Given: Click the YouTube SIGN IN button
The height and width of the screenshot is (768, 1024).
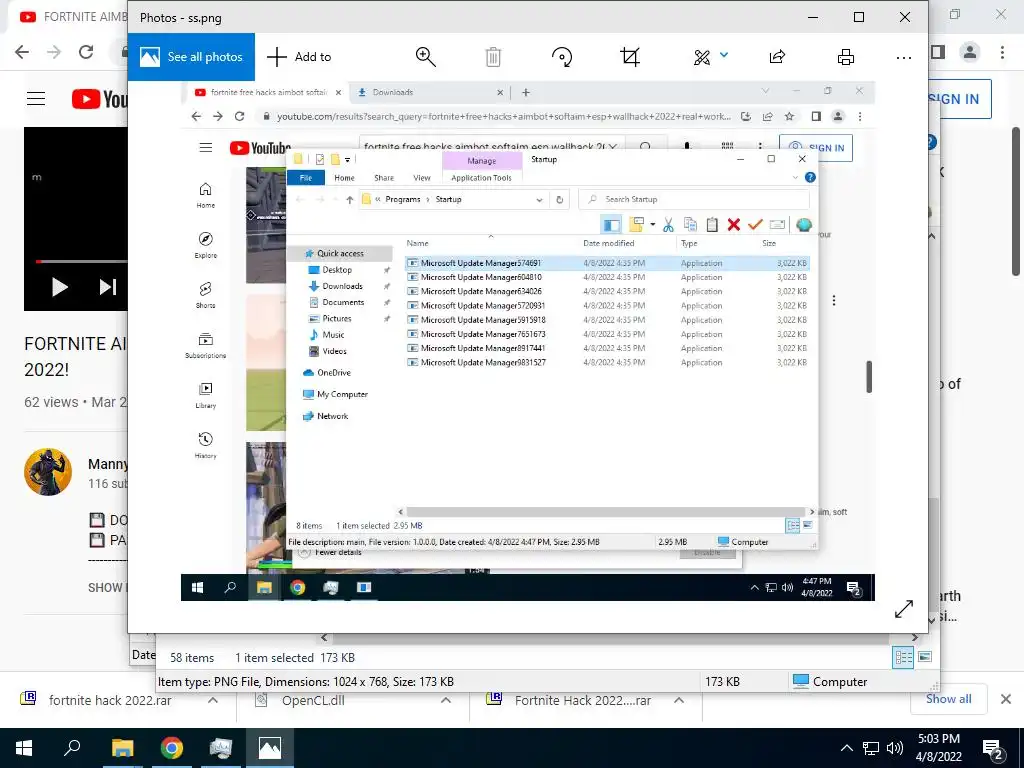Looking at the screenshot, I should (959, 99).
